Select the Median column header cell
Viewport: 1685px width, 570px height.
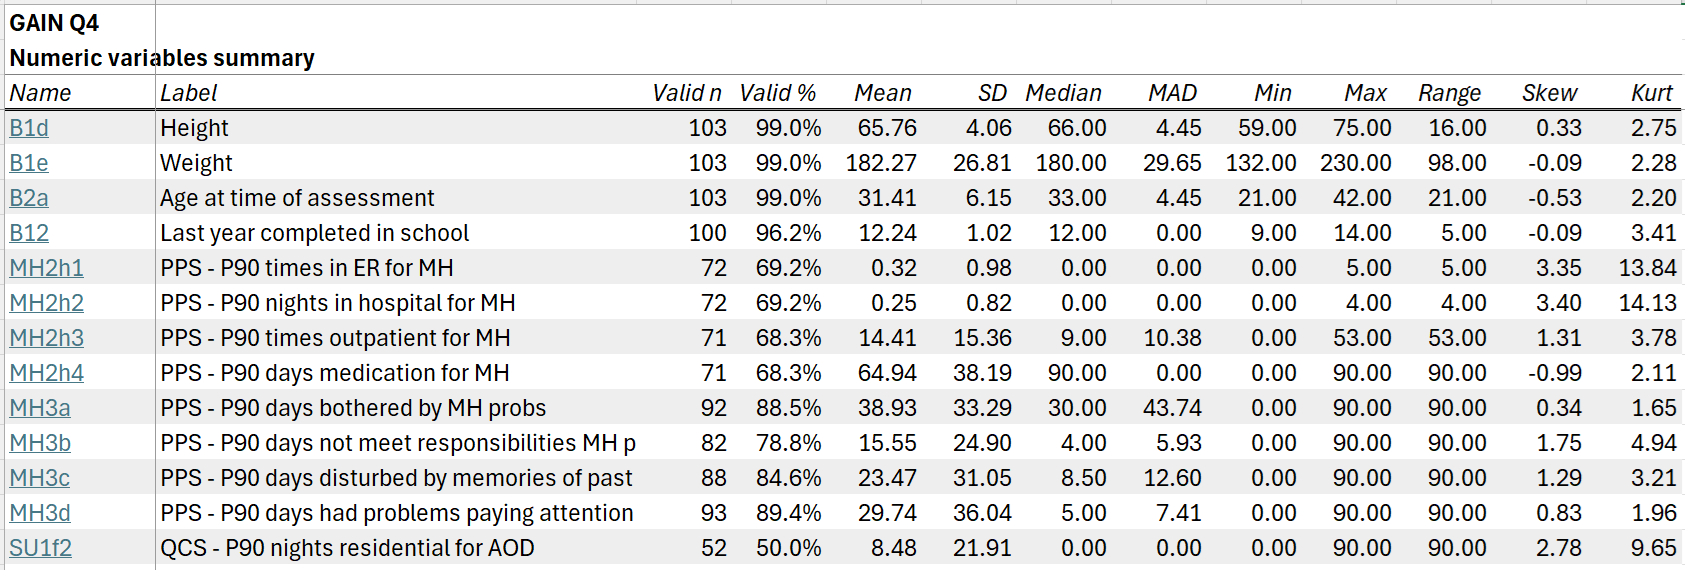tap(1063, 93)
